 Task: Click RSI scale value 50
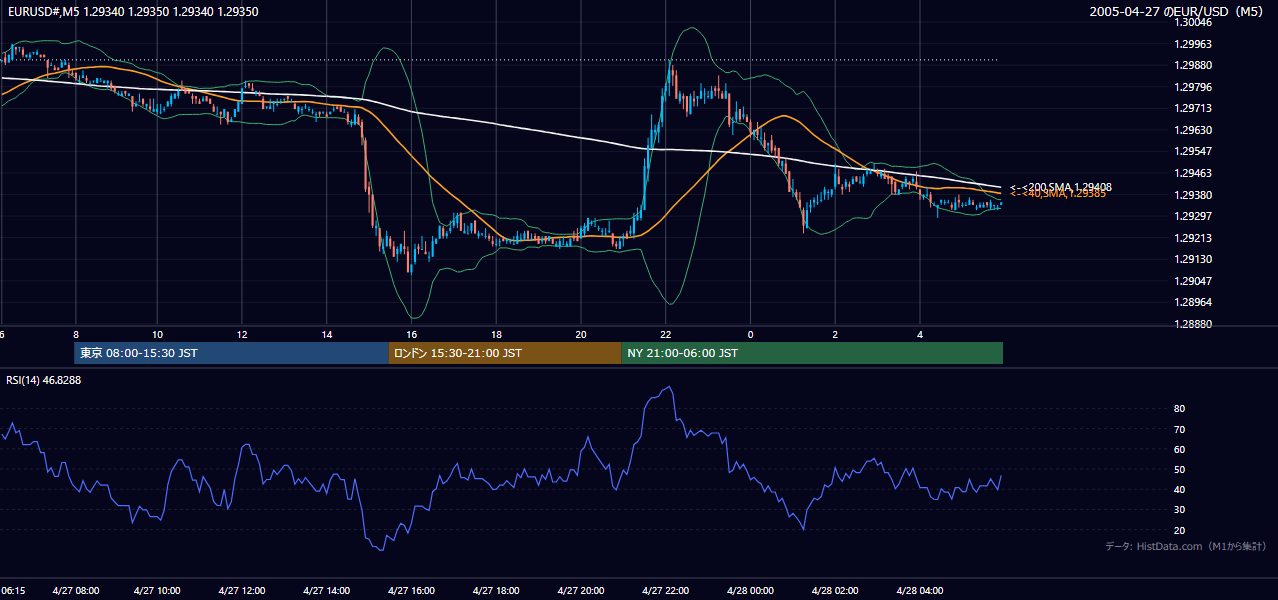1179,469
